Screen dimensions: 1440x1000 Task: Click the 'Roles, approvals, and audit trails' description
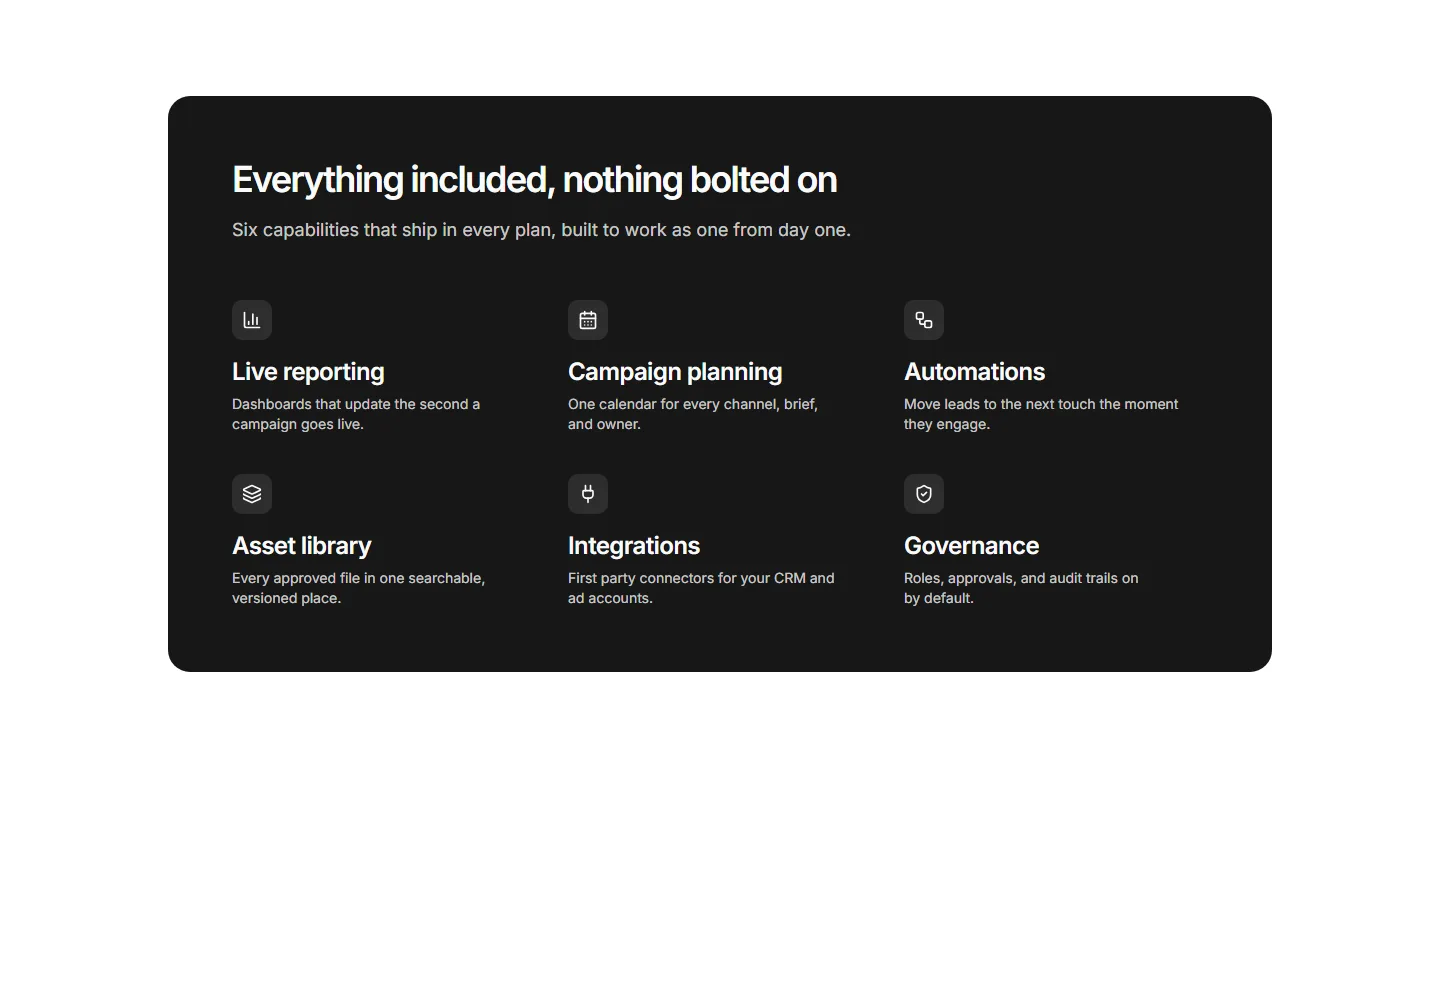coord(1021,588)
